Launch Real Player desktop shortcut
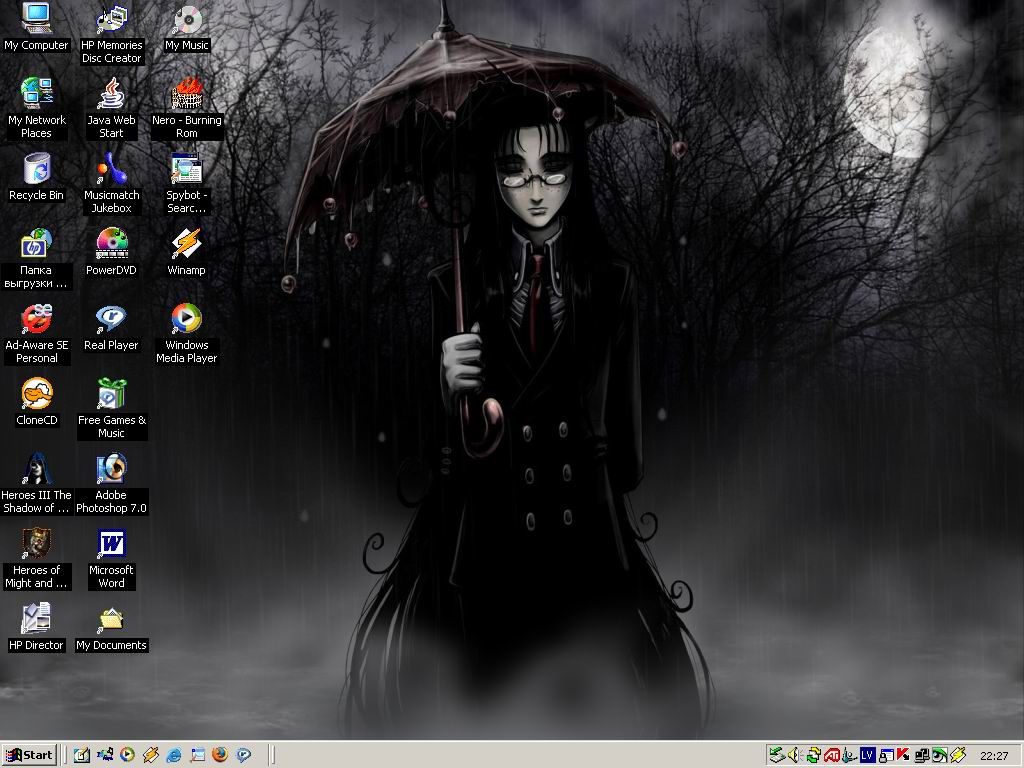Image resolution: width=1024 pixels, height=768 pixels. click(112, 327)
